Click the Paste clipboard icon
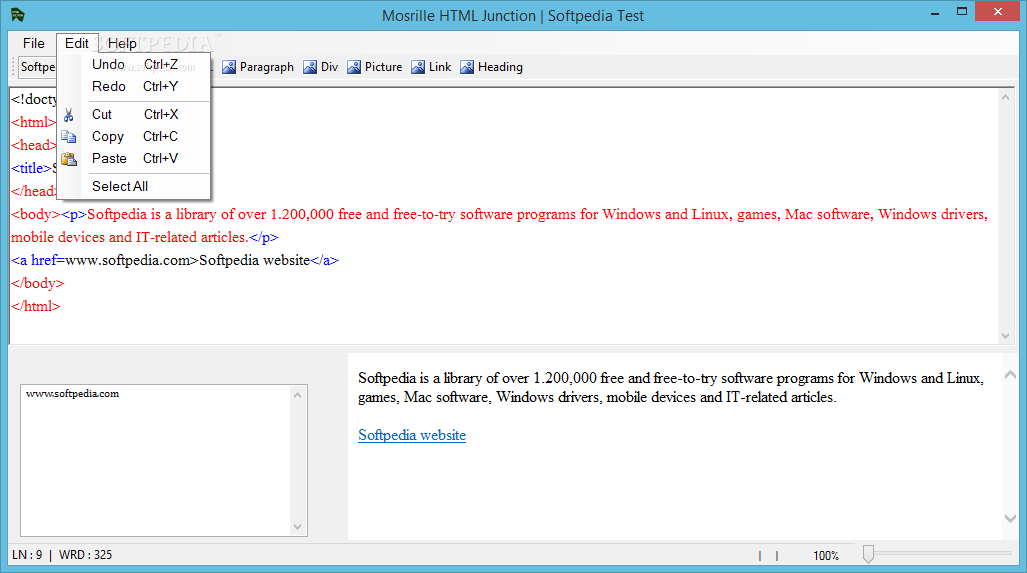 pyautogui.click(x=69, y=158)
